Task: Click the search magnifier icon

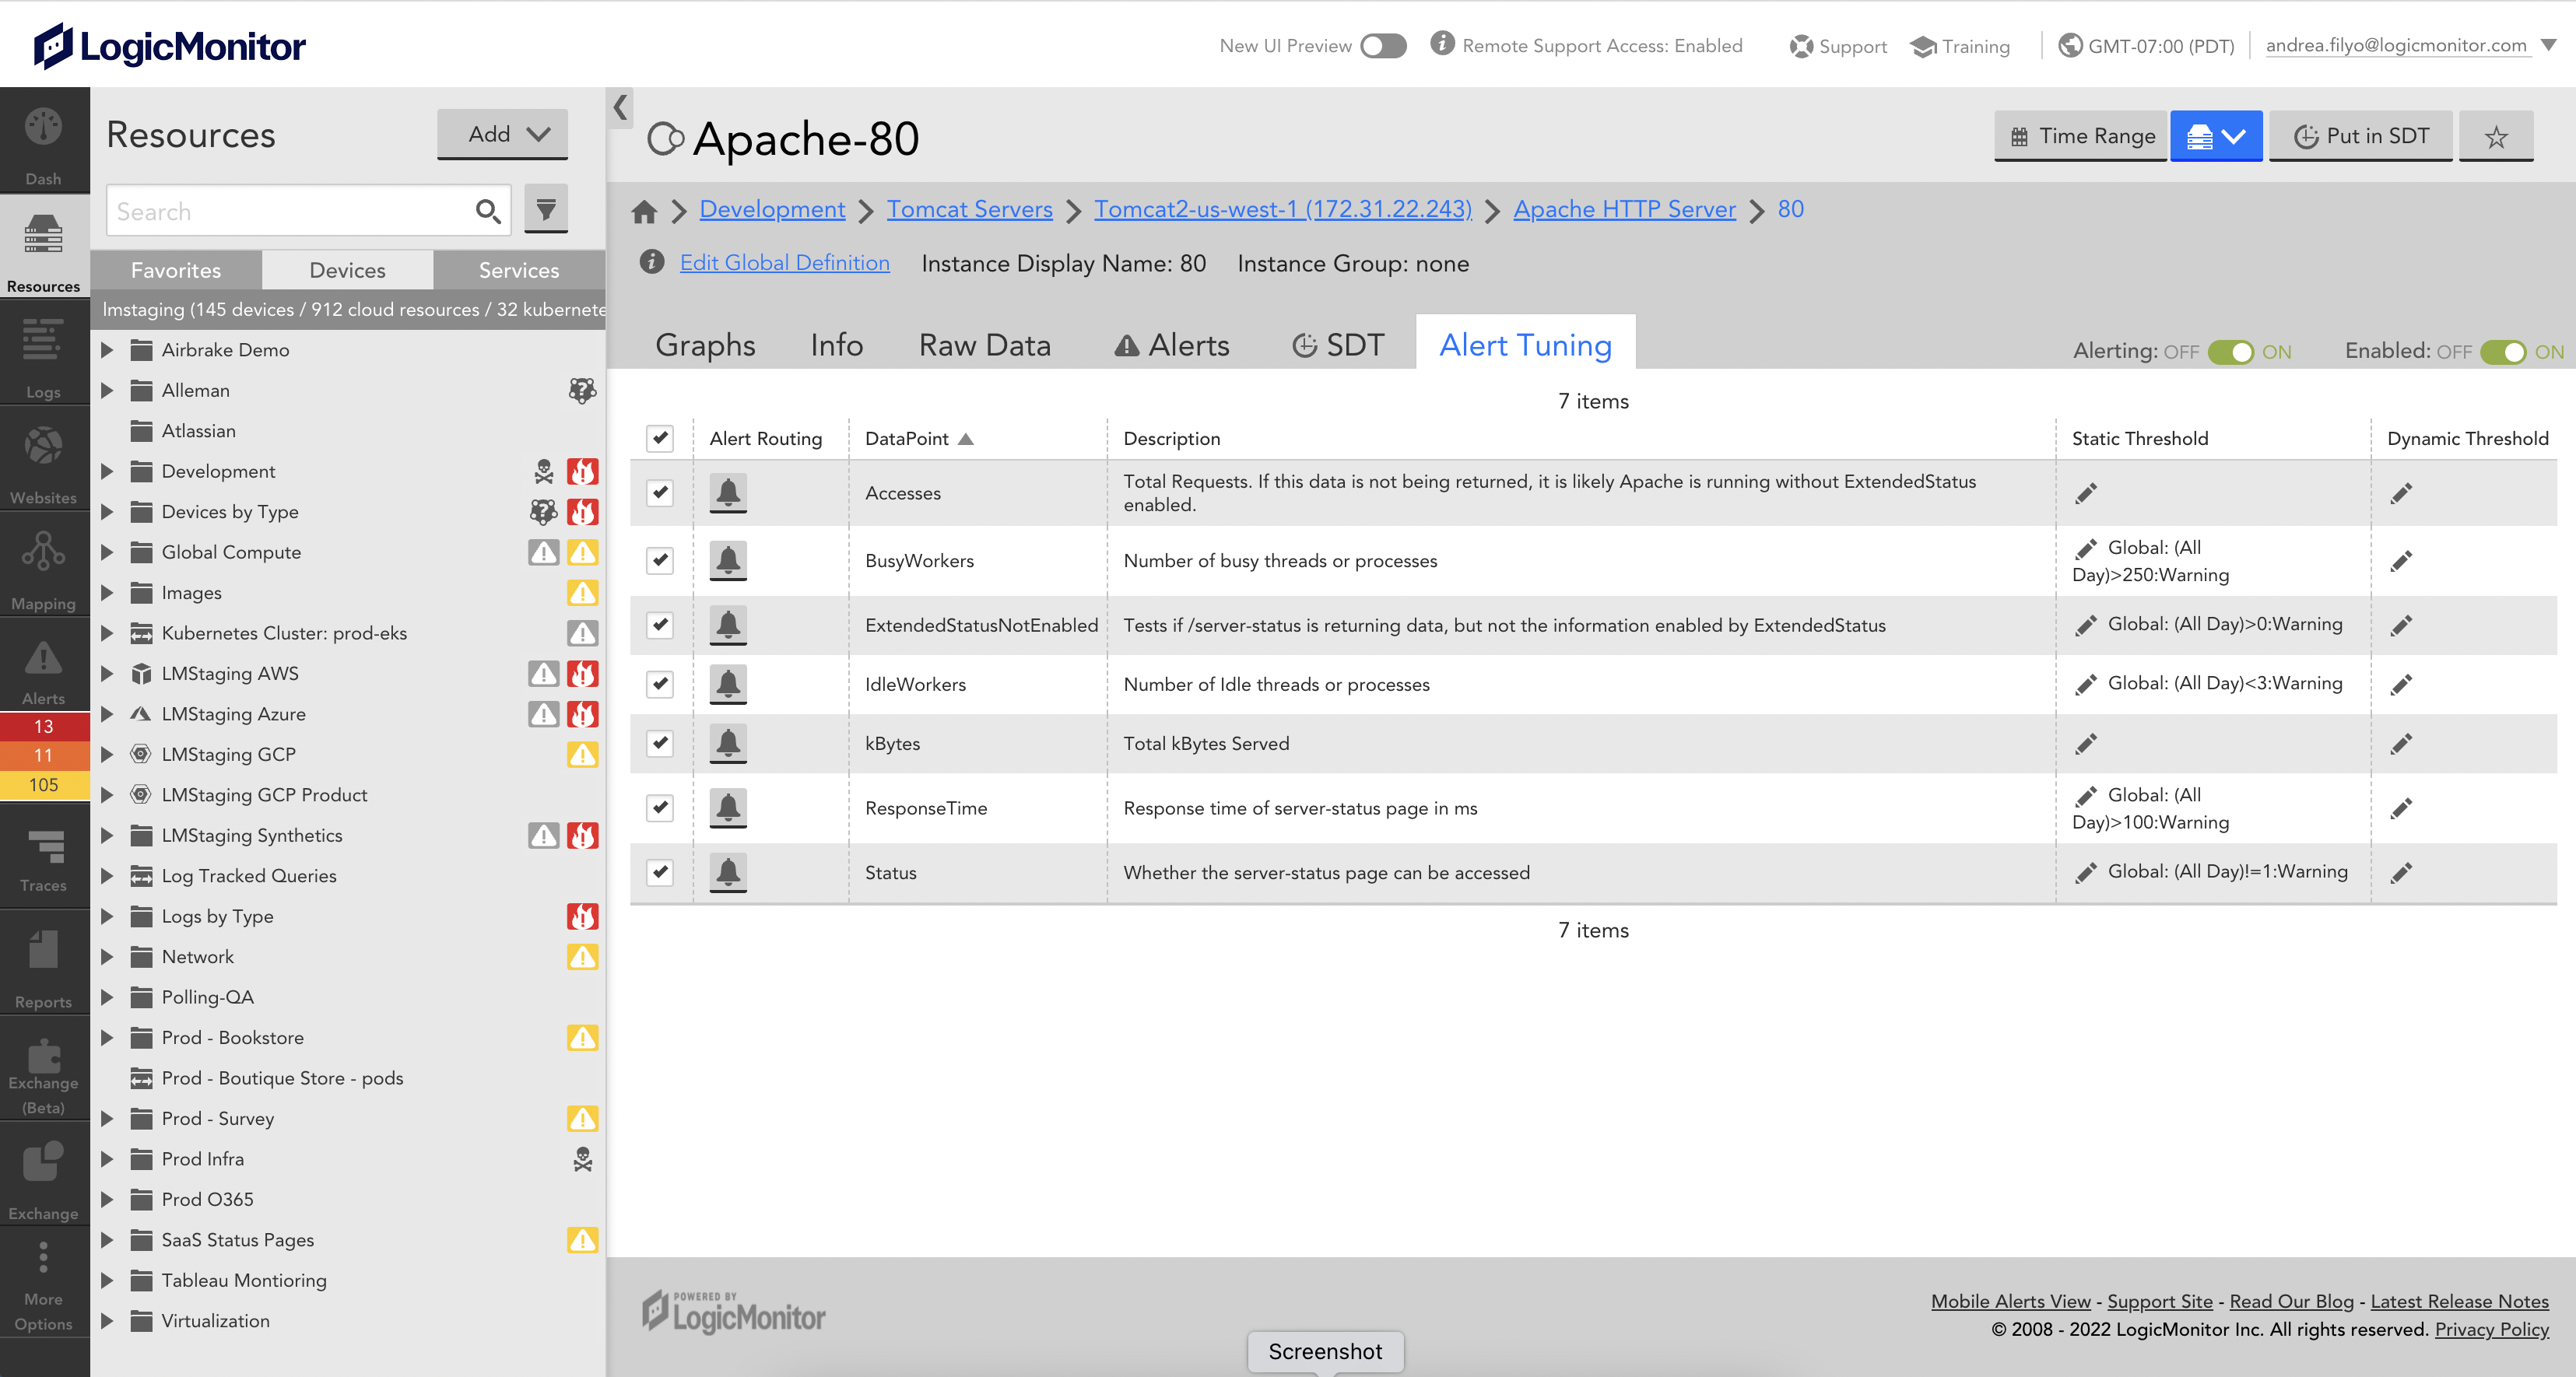Action: (488, 211)
